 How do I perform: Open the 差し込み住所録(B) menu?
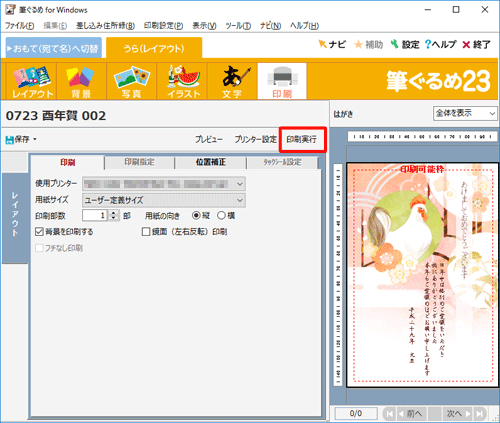click(x=105, y=26)
